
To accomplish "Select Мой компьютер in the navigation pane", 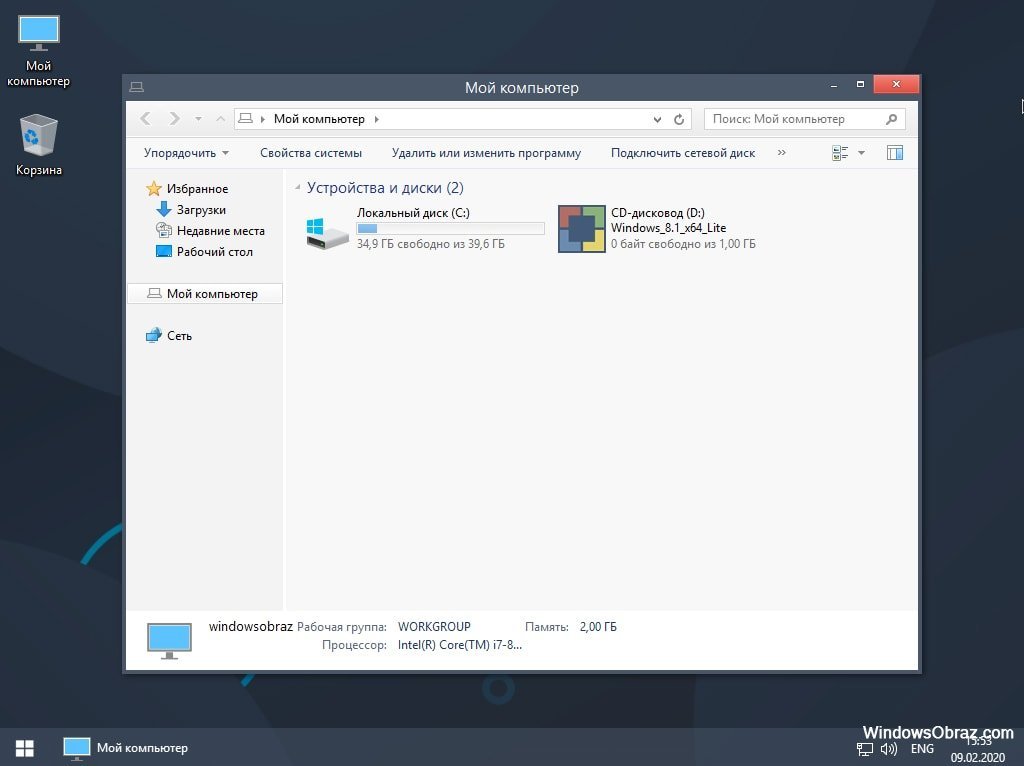I will pos(205,294).
